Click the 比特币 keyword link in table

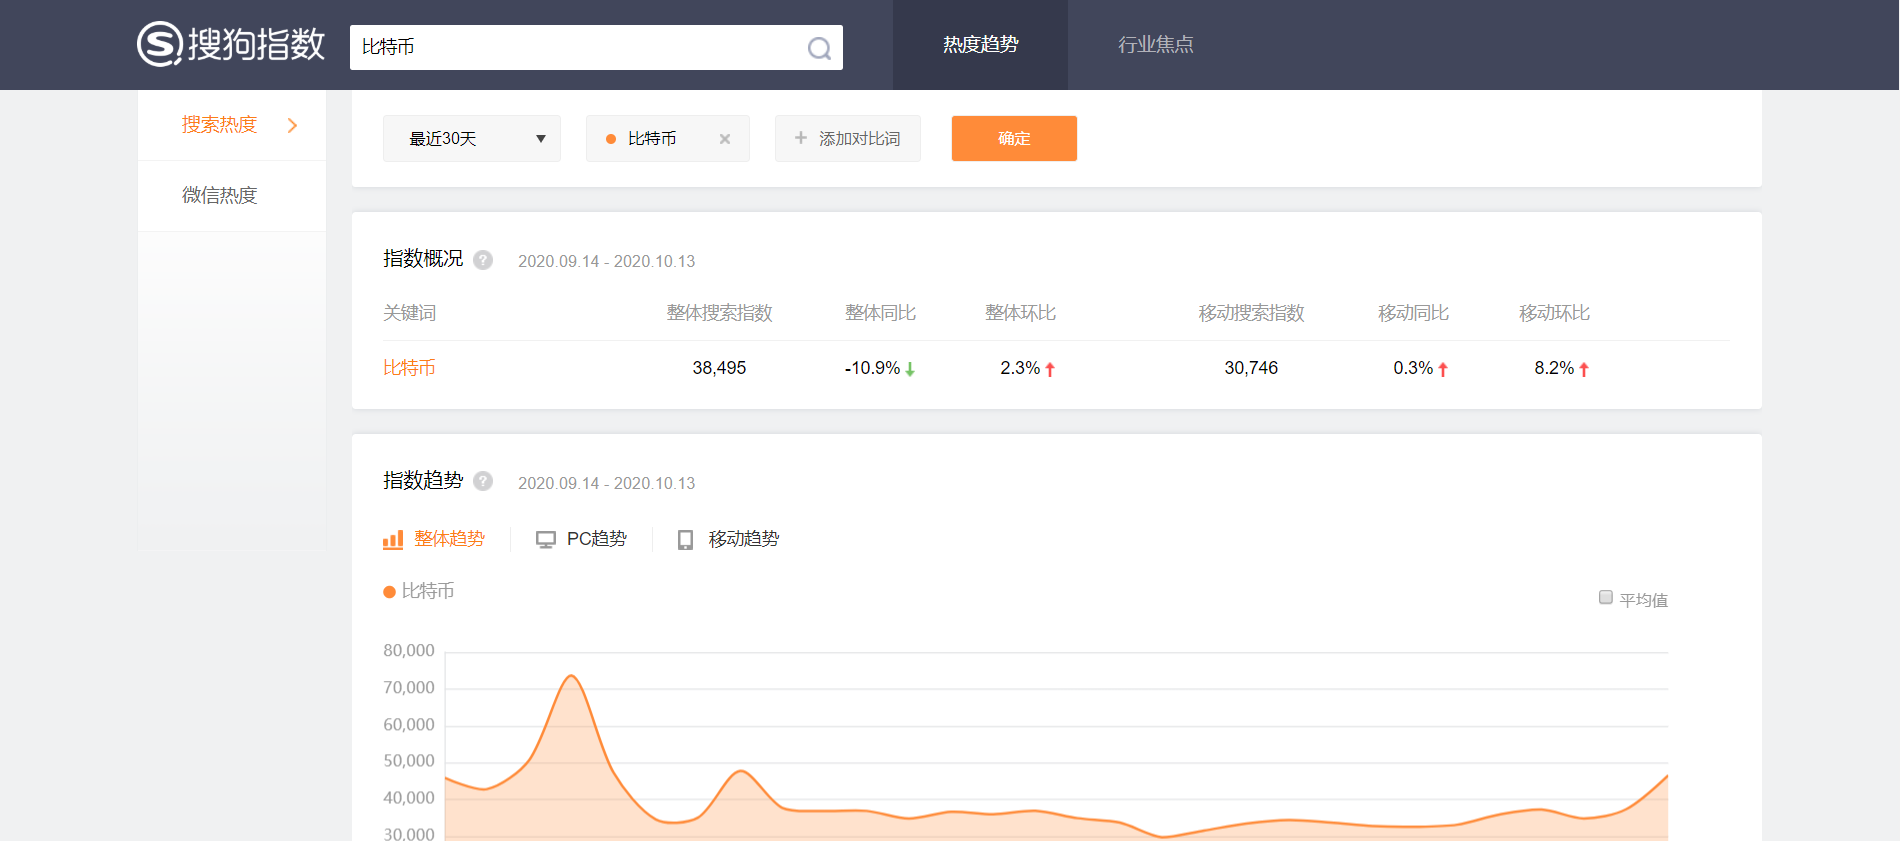click(x=409, y=368)
